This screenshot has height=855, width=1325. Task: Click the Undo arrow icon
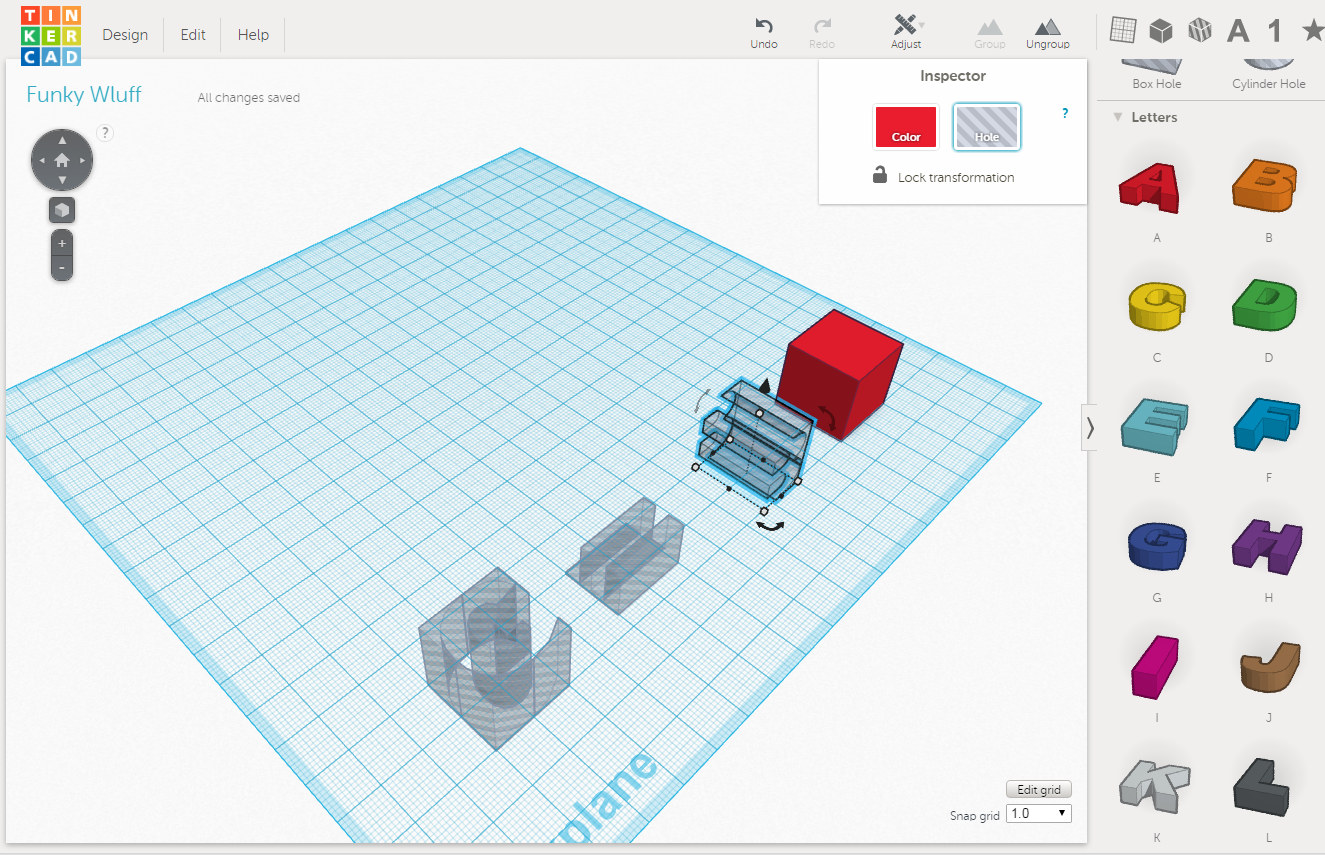764,26
